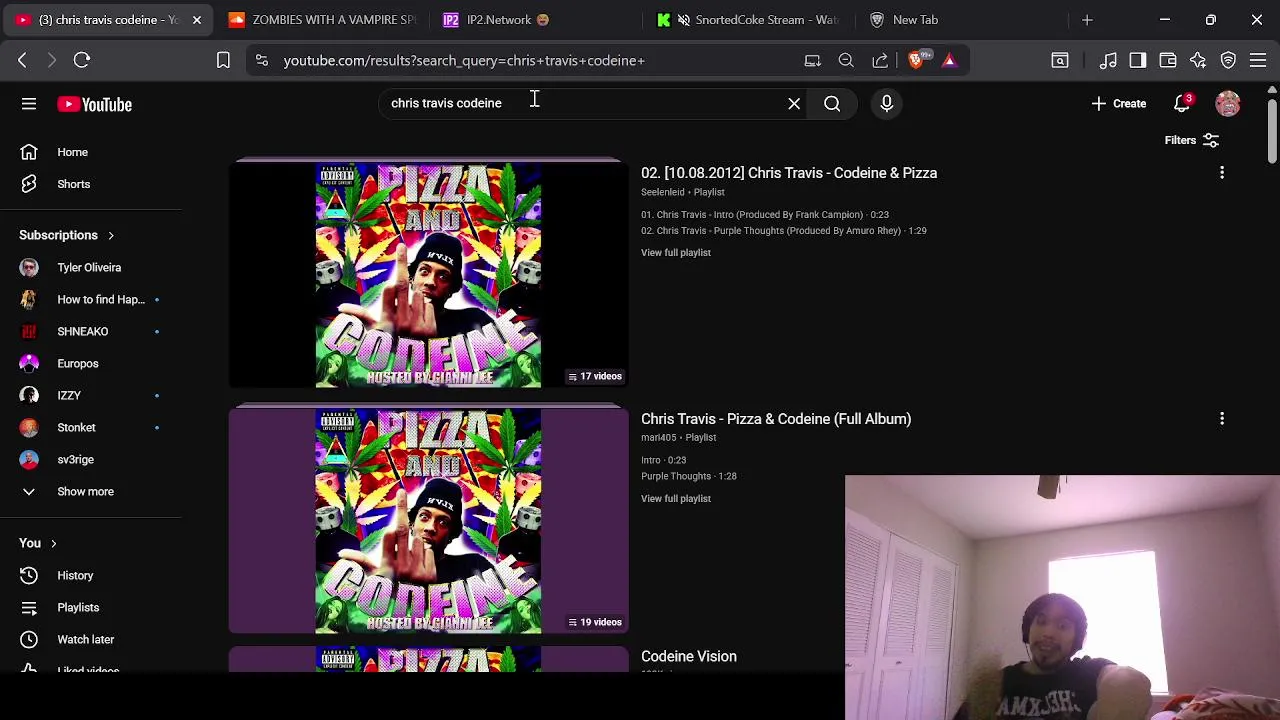Open zoom magnifier icon in address bar
The width and height of the screenshot is (1280, 720).
click(x=846, y=61)
